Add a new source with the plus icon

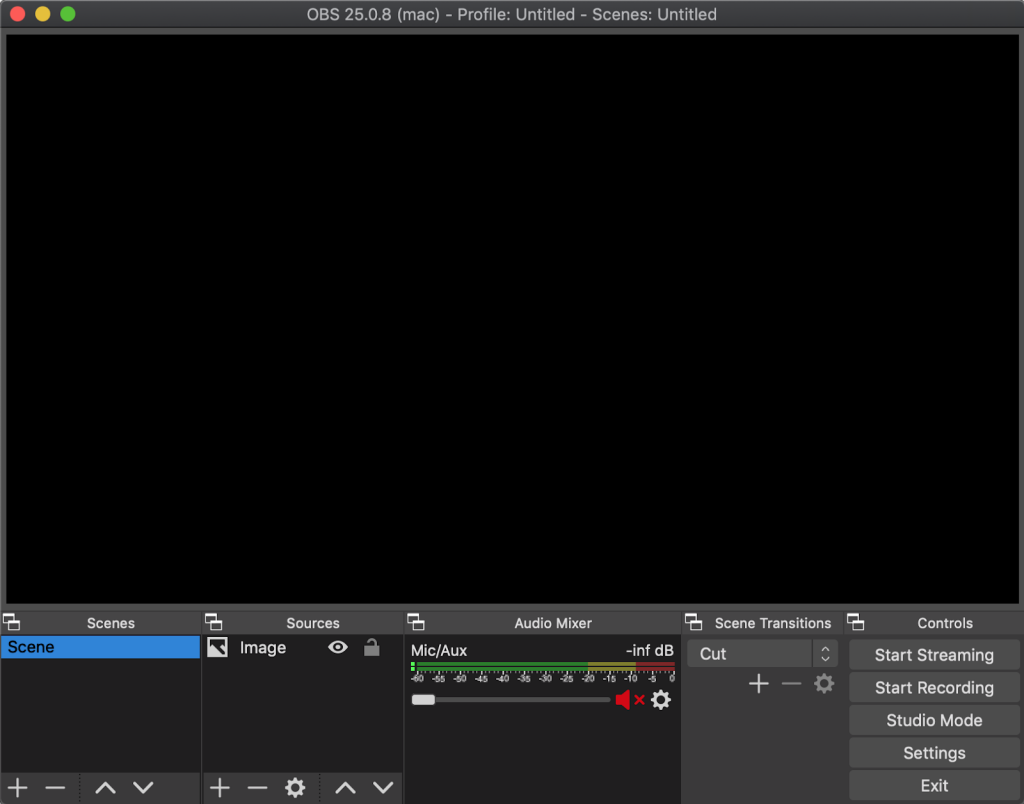click(x=219, y=787)
